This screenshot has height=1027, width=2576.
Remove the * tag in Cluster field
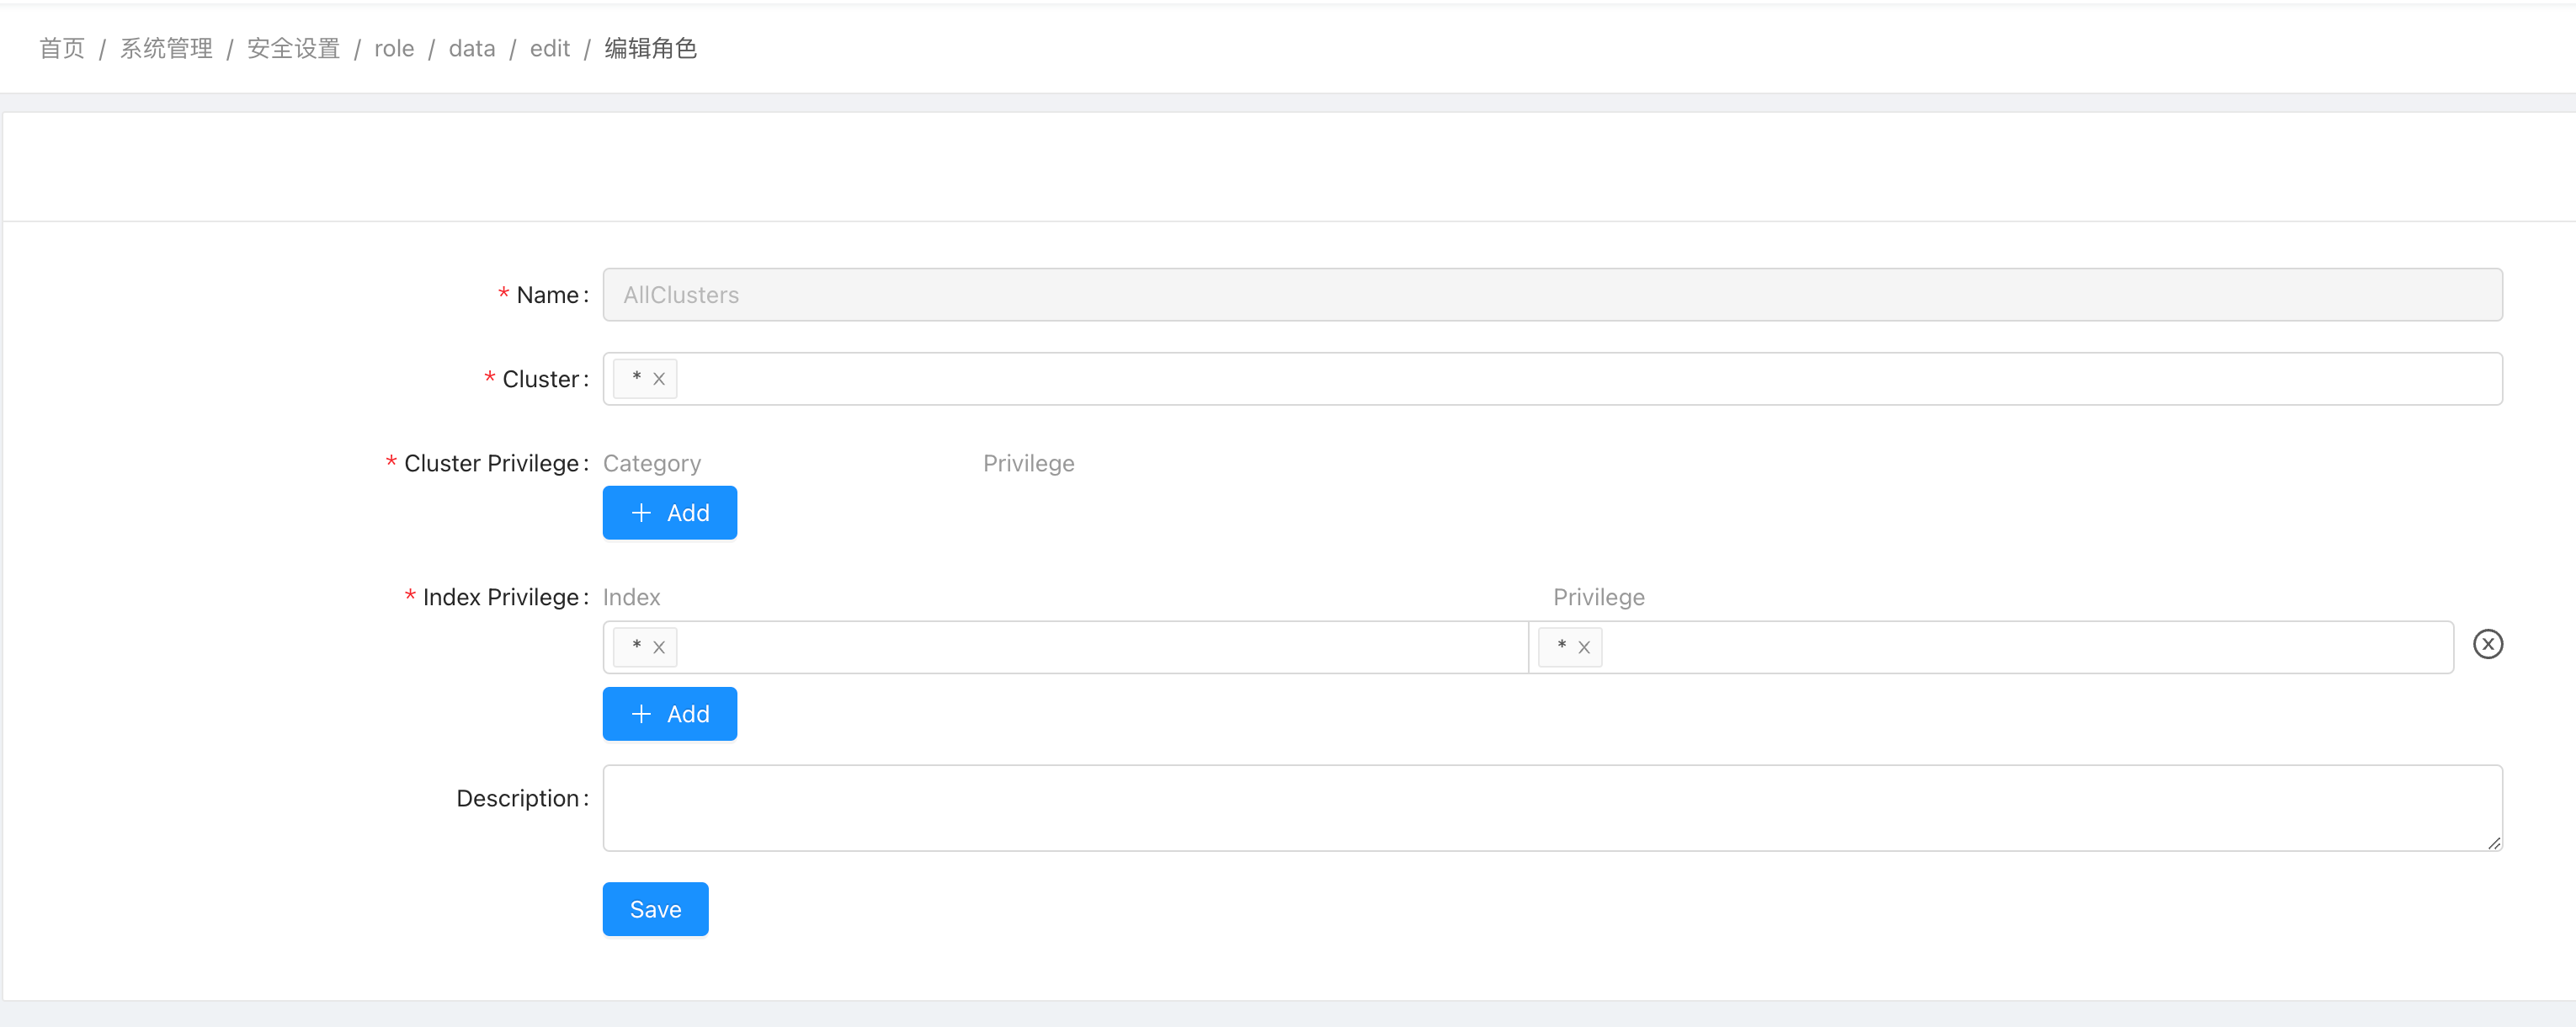click(x=659, y=379)
